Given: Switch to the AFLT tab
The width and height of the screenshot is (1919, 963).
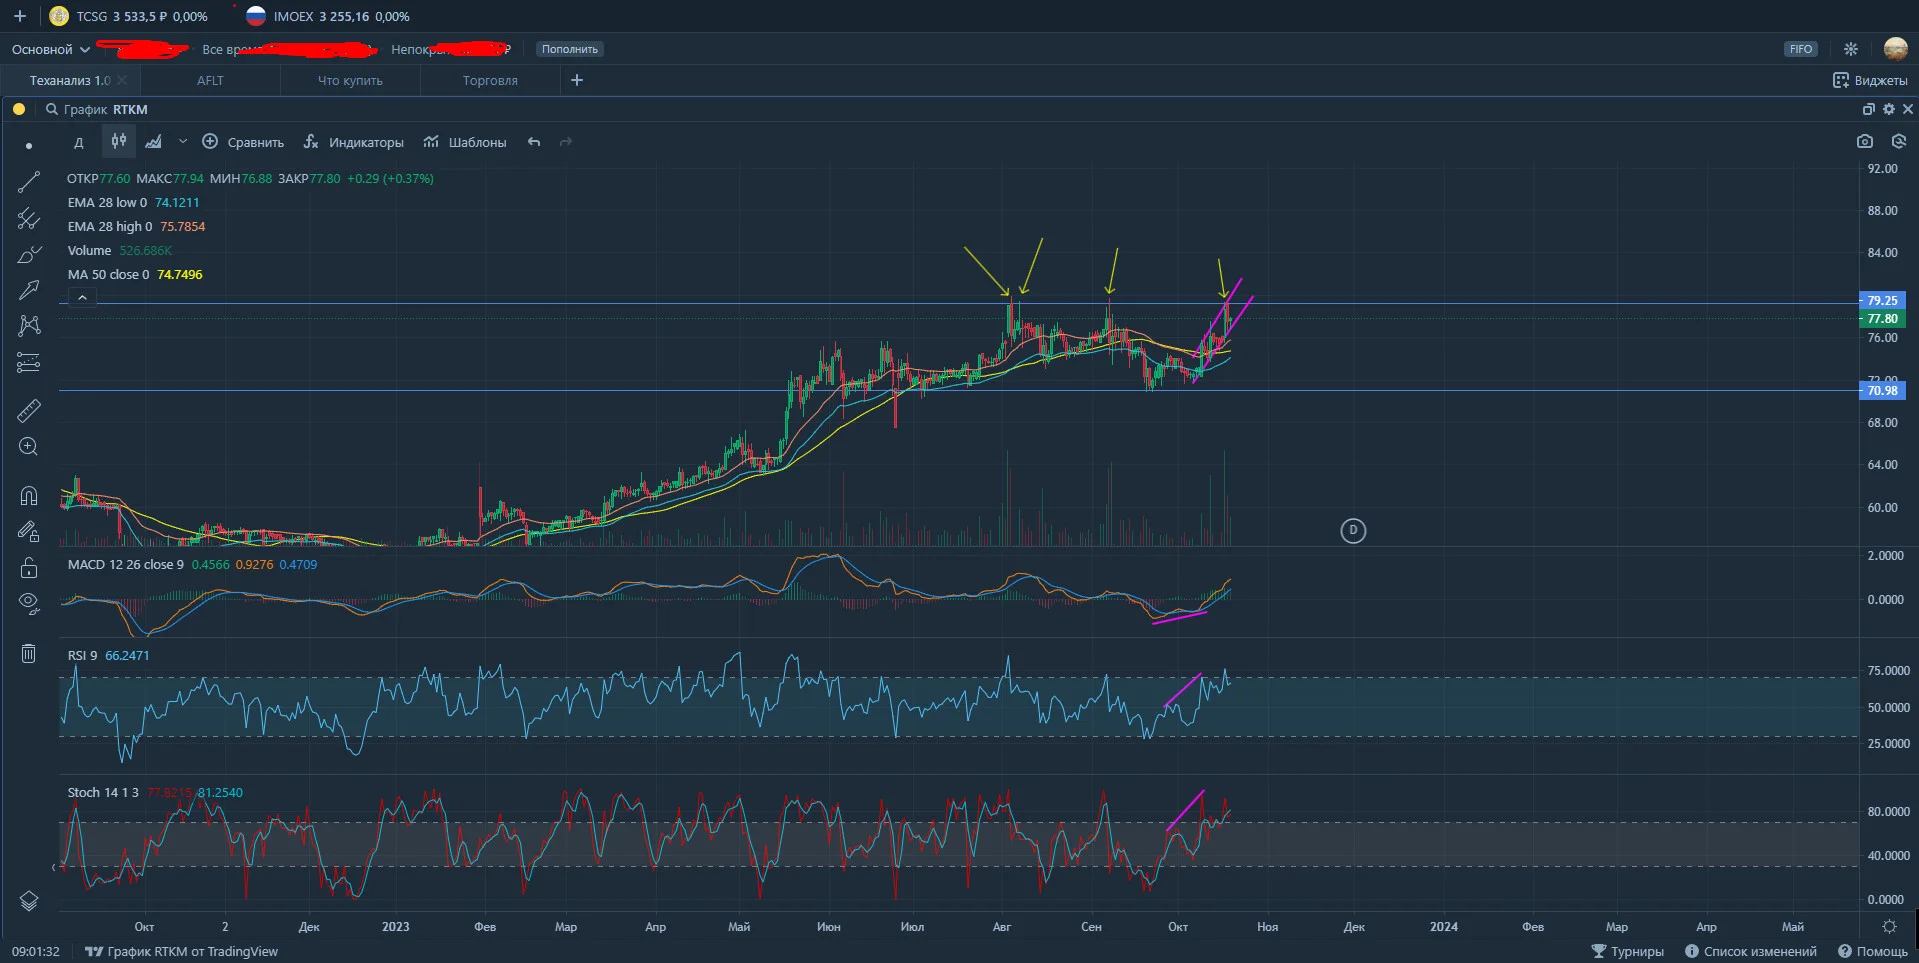Looking at the screenshot, I should [x=210, y=80].
